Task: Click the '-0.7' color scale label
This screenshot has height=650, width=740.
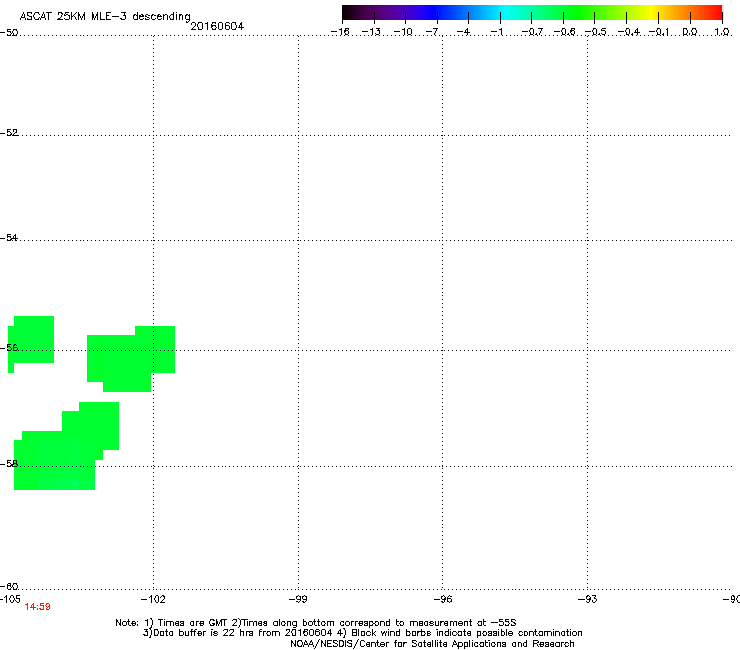Action: tap(532, 32)
